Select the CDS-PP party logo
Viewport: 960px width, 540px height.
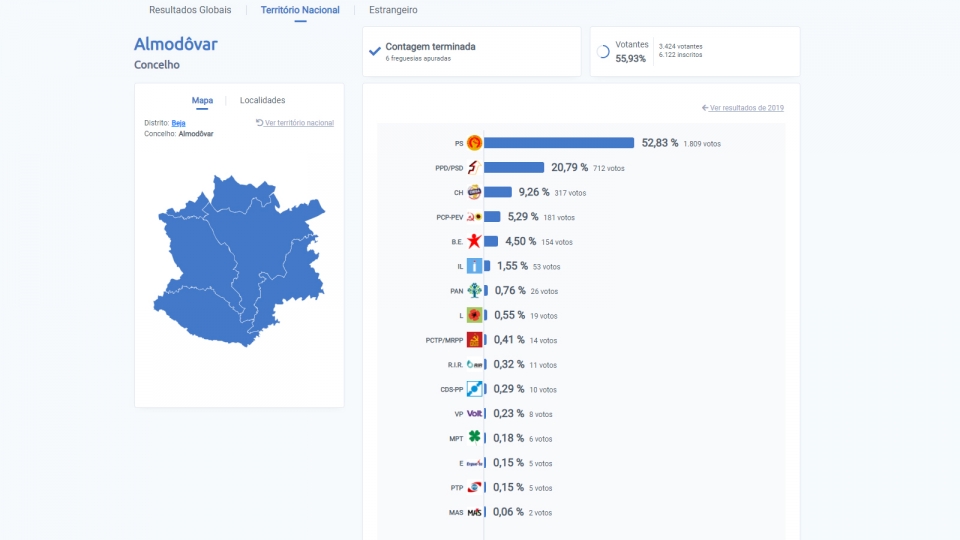(474, 389)
